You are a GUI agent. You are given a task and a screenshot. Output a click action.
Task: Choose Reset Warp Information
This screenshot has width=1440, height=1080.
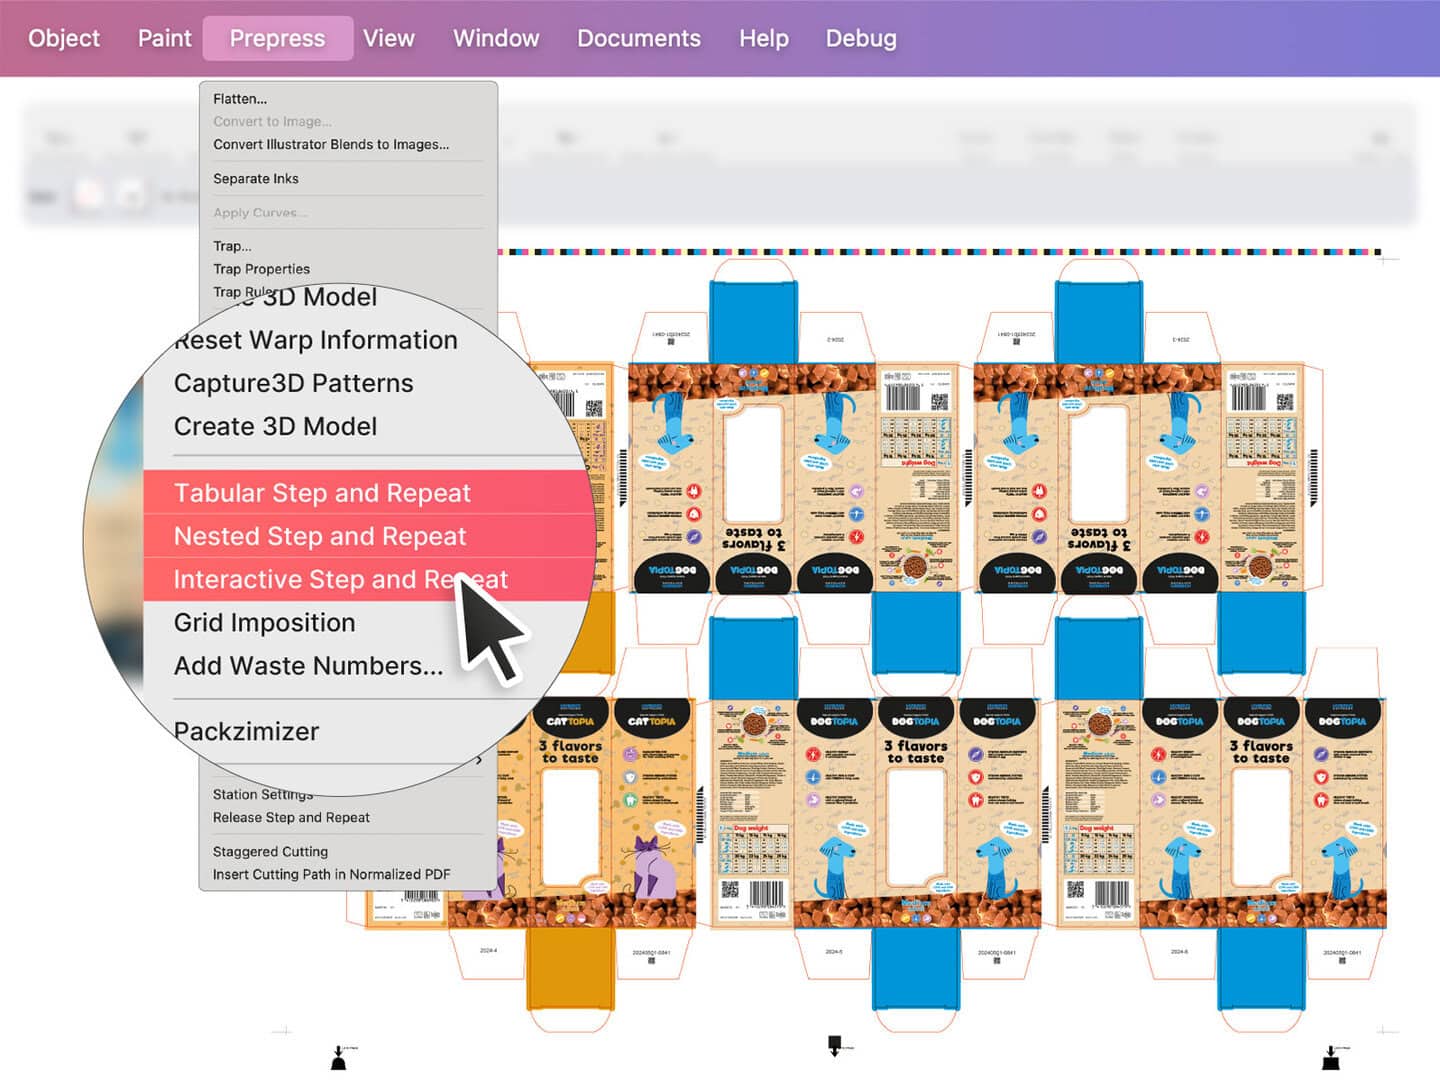click(315, 340)
